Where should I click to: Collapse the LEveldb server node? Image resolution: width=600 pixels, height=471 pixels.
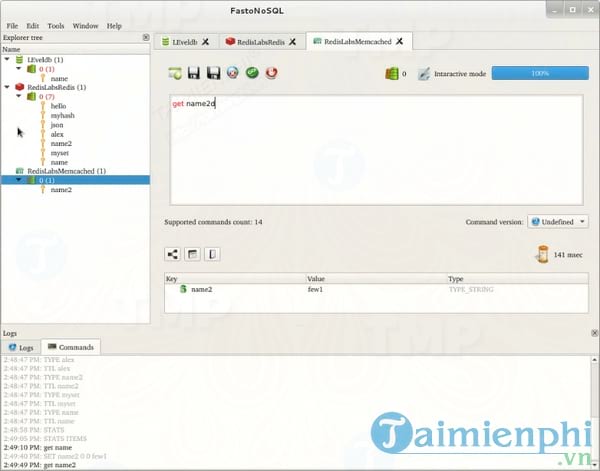point(8,59)
